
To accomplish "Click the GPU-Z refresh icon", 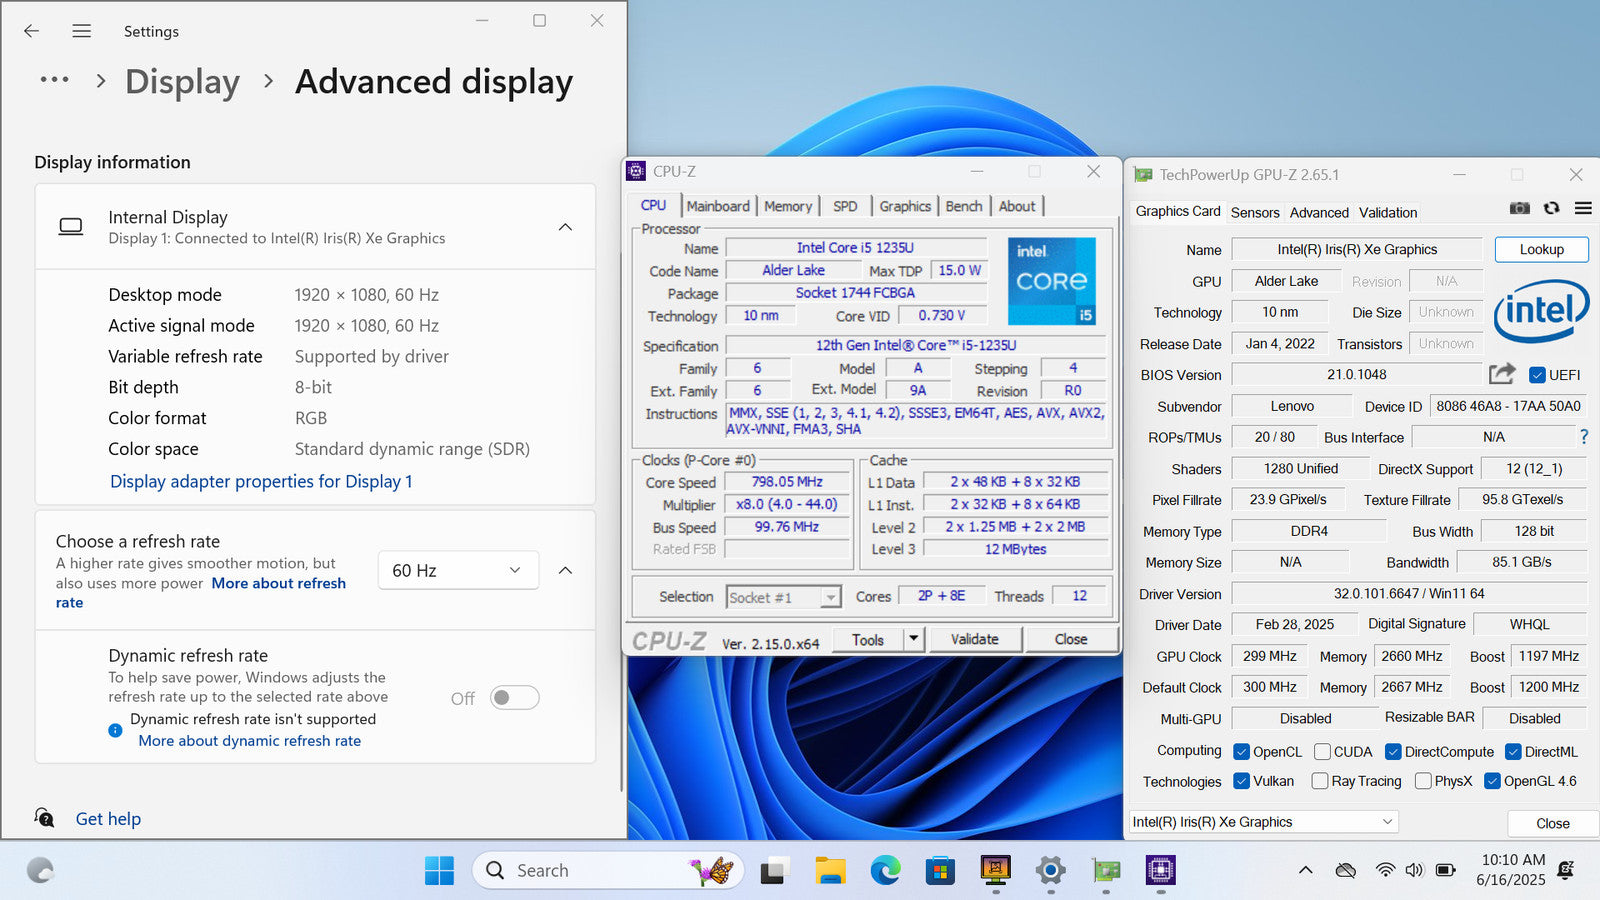I will pos(1551,208).
